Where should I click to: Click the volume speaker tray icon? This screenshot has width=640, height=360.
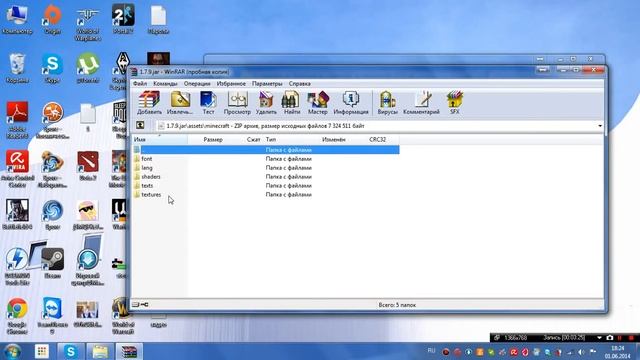click(581, 352)
